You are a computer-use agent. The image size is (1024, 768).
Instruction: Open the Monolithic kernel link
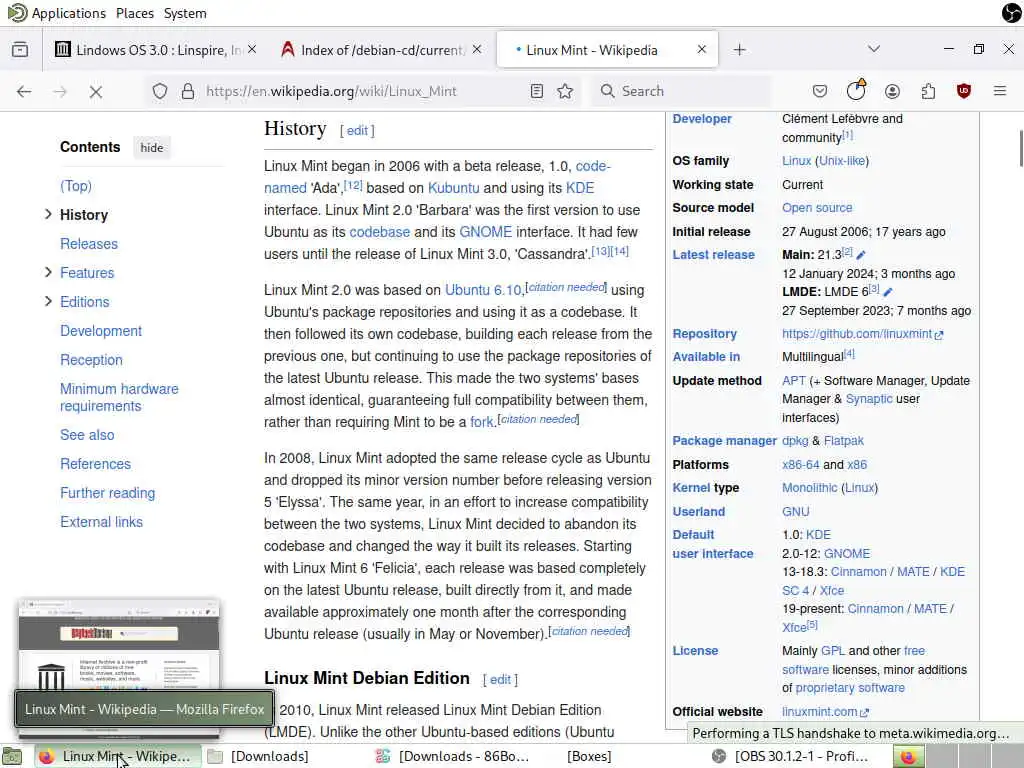pos(809,488)
